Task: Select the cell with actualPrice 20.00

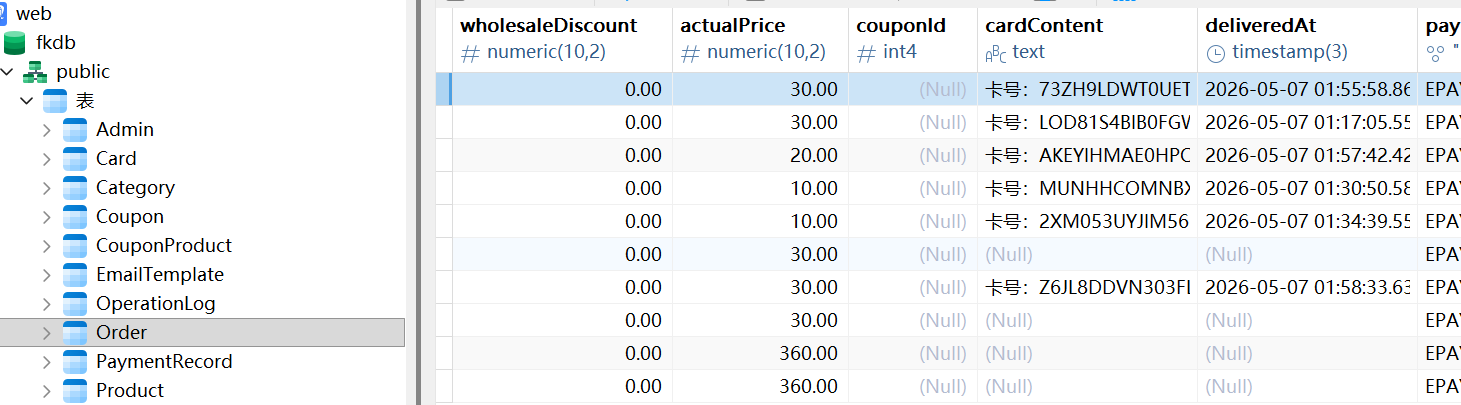Action: pos(760,155)
